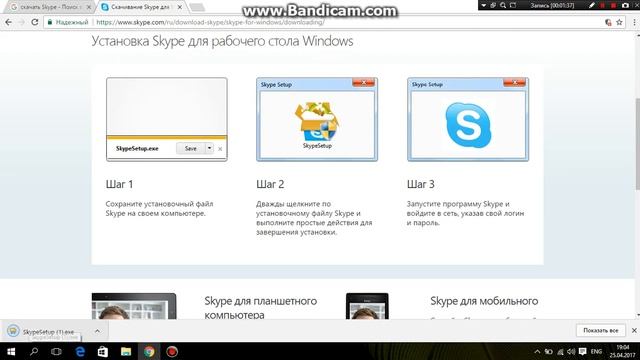Open the Windows Start menu
The image size is (640, 360).
(x=11, y=351)
